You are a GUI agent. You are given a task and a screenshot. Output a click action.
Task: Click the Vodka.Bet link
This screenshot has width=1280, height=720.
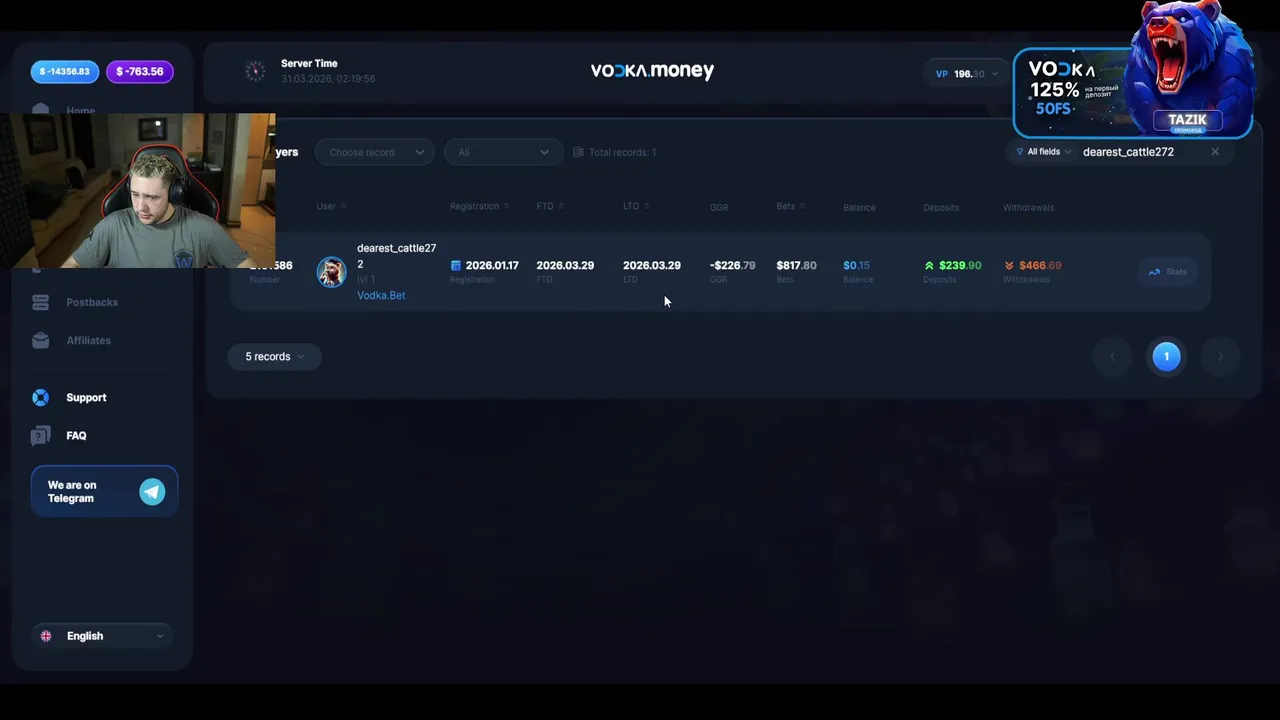381,295
